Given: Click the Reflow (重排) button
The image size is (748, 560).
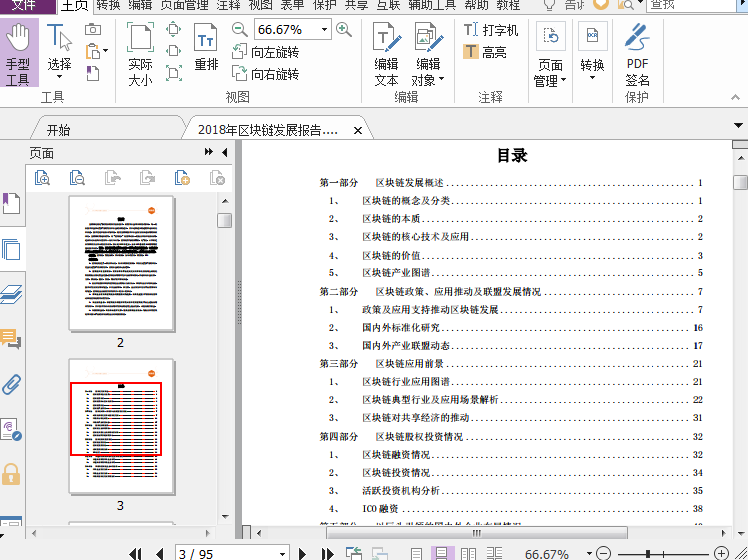Looking at the screenshot, I should click(x=206, y=48).
